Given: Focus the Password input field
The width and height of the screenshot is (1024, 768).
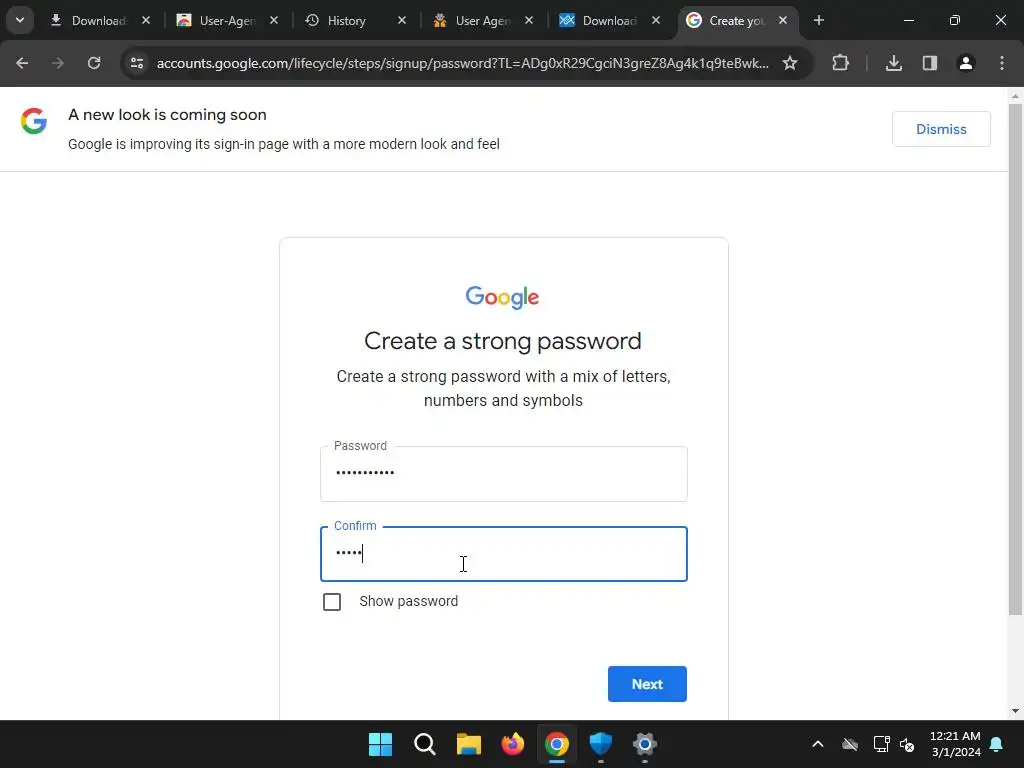Looking at the screenshot, I should coord(504,474).
